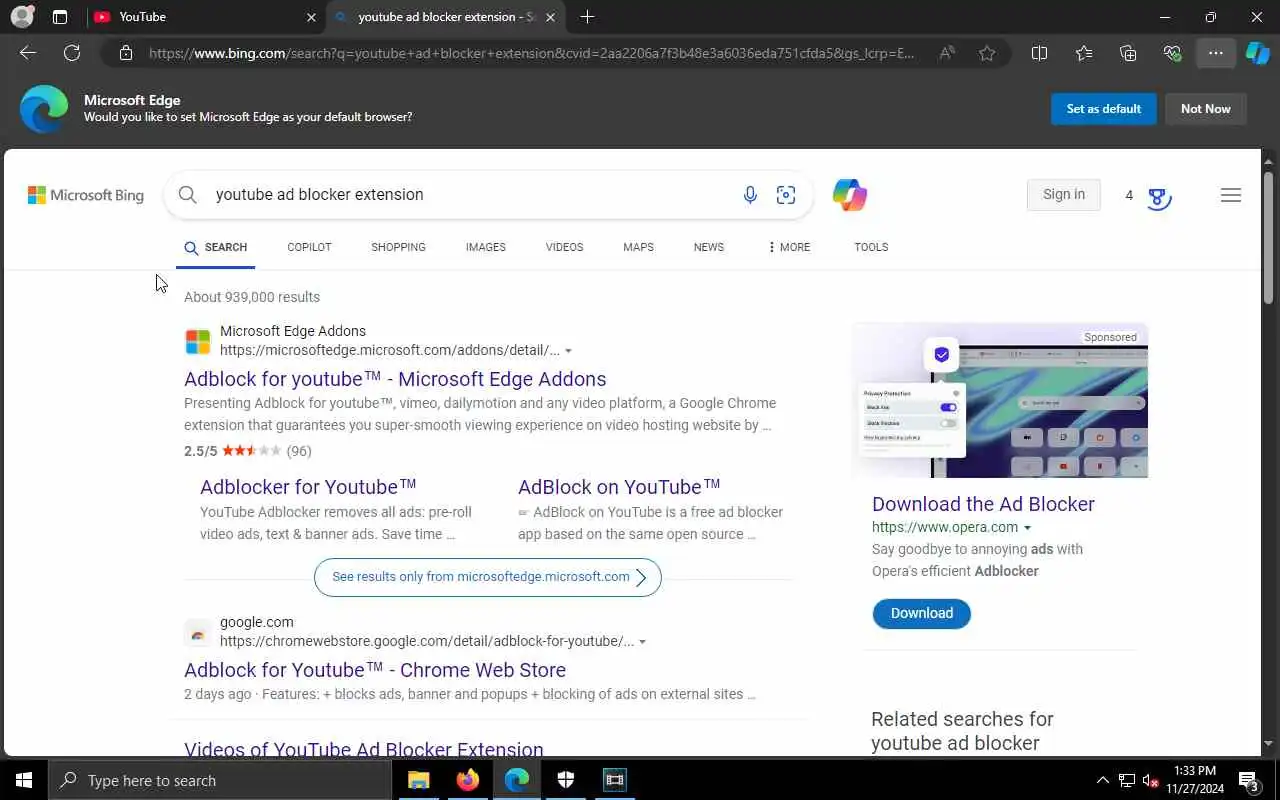Click the Opera Download button
This screenshot has height=800, width=1280.
pyautogui.click(x=922, y=613)
